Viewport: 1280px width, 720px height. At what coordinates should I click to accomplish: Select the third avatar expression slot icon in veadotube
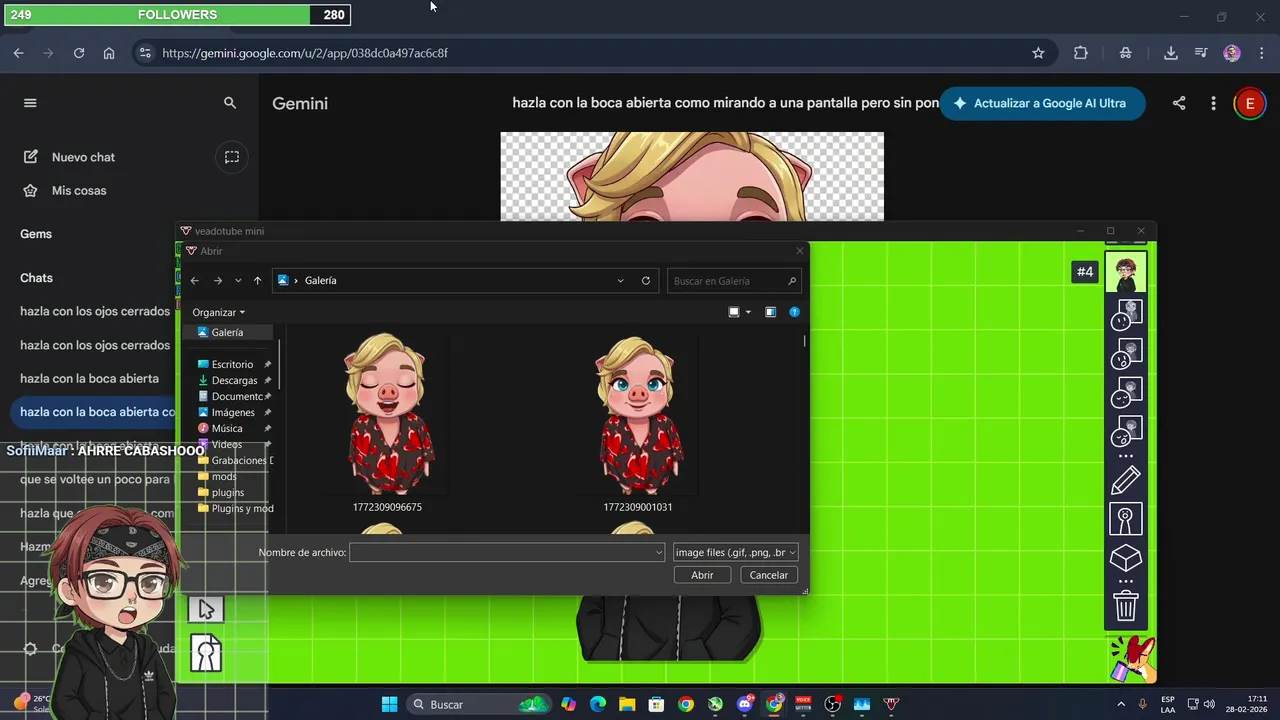(1126, 392)
